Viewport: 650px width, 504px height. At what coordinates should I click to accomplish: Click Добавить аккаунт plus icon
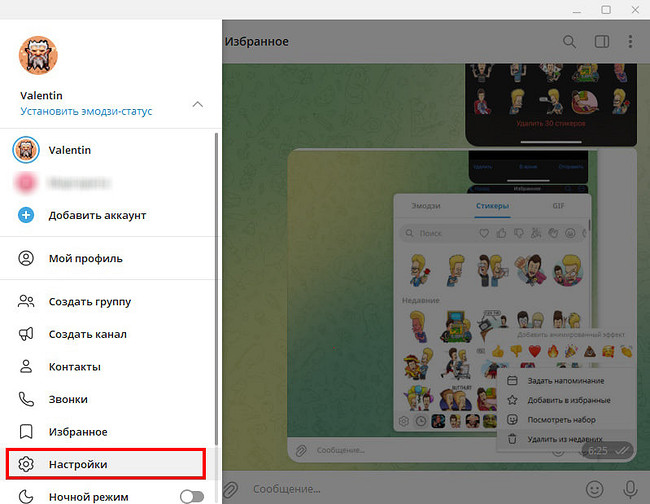pos(25,215)
